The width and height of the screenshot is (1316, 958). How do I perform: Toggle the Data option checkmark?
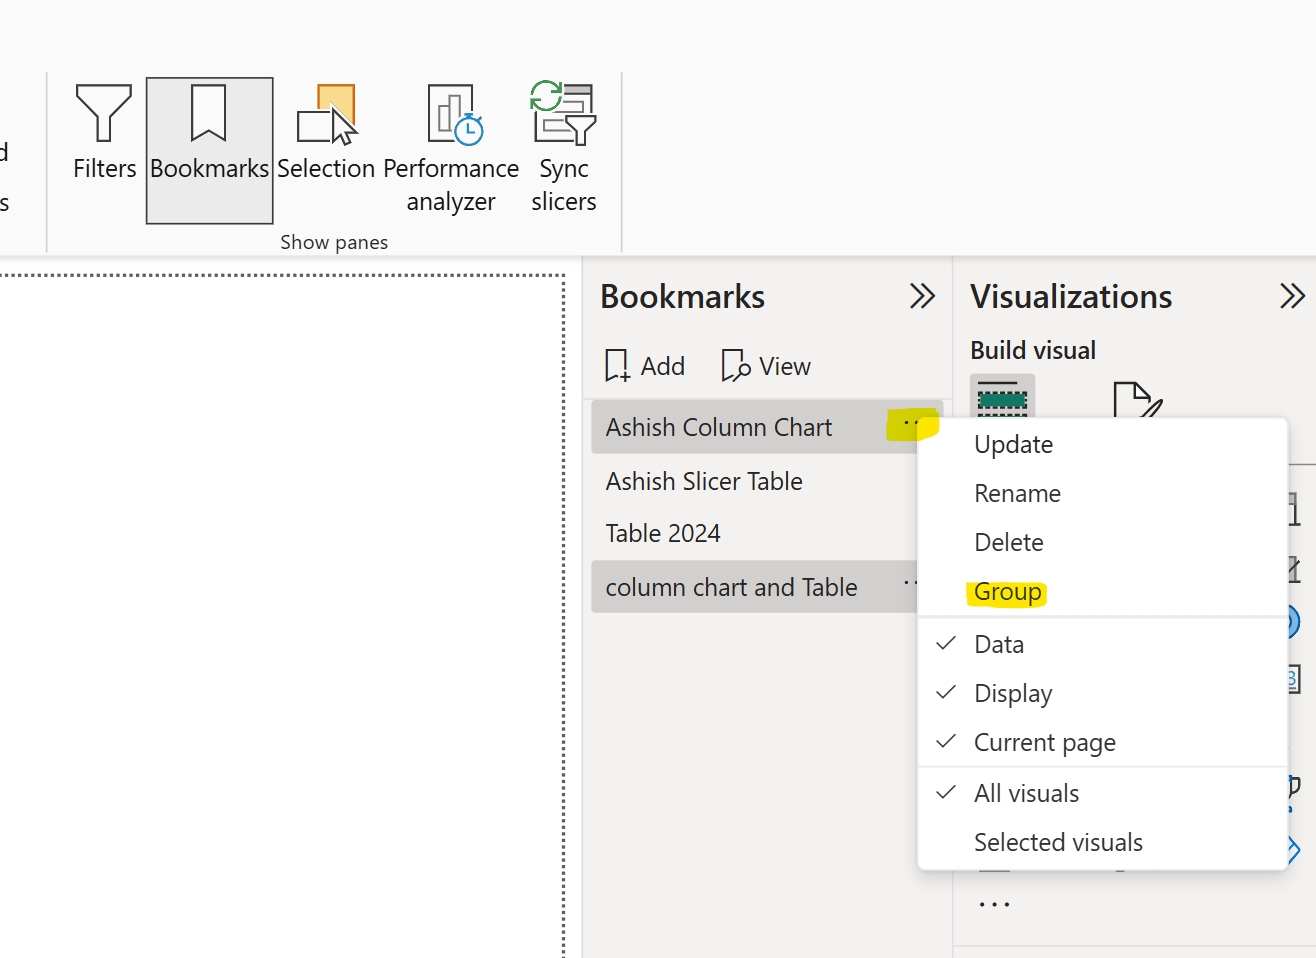(x=999, y=645)
